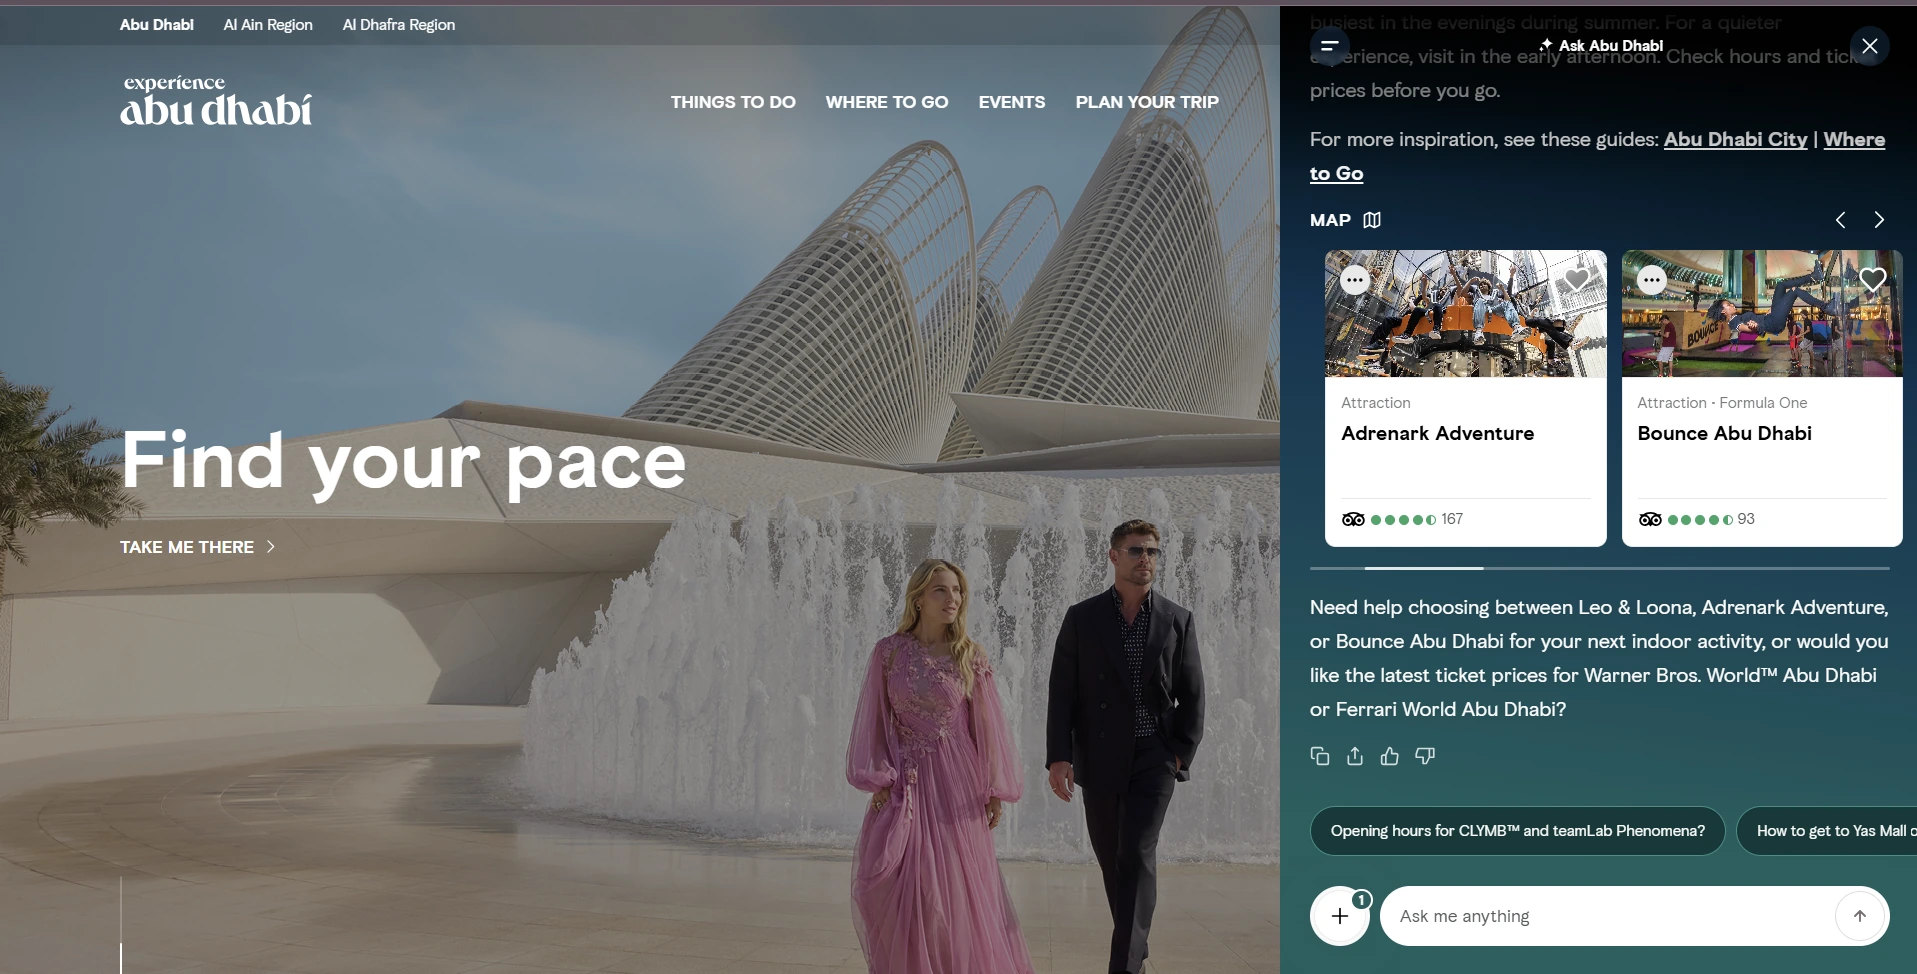Image resolution: width=1917 pixels, height=974 pixels.
Task: Open the Plan Your Trip menu
Action: 1147,102
